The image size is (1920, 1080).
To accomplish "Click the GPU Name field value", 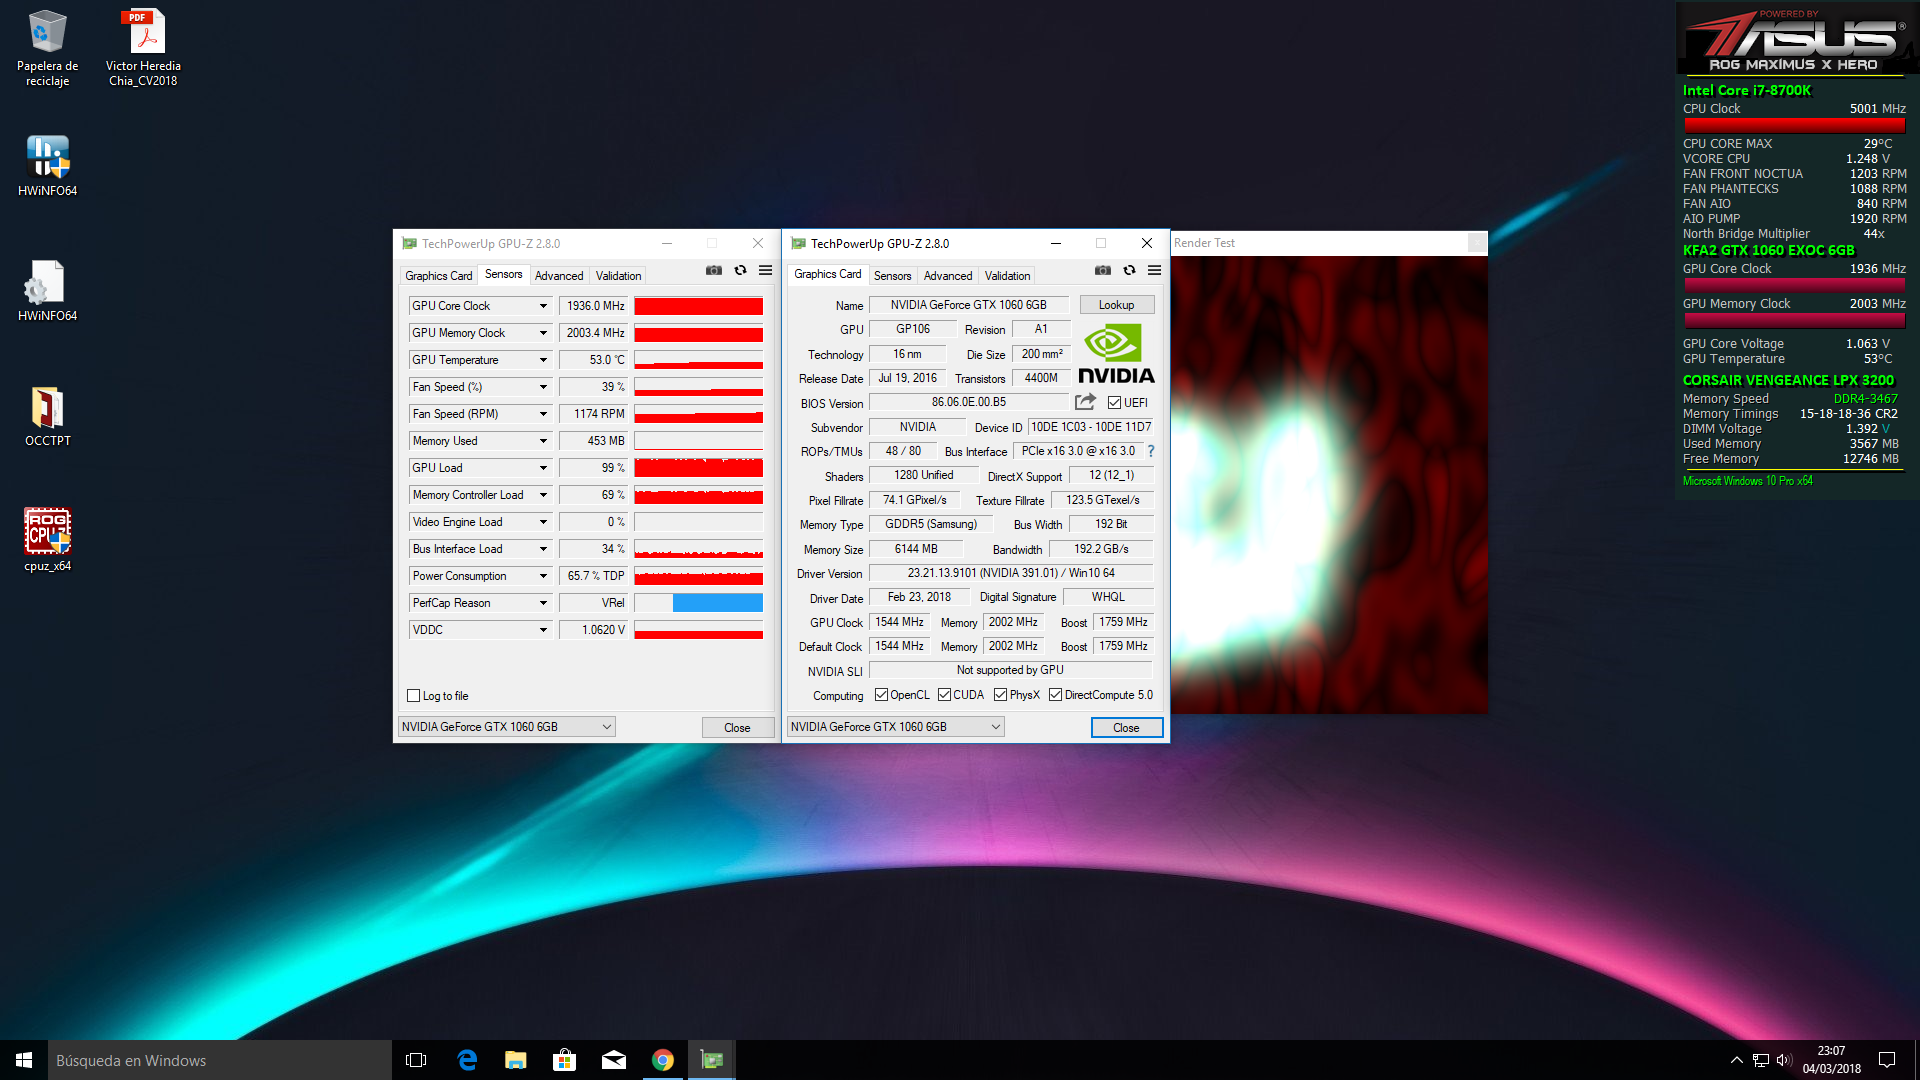I will 968,305.
